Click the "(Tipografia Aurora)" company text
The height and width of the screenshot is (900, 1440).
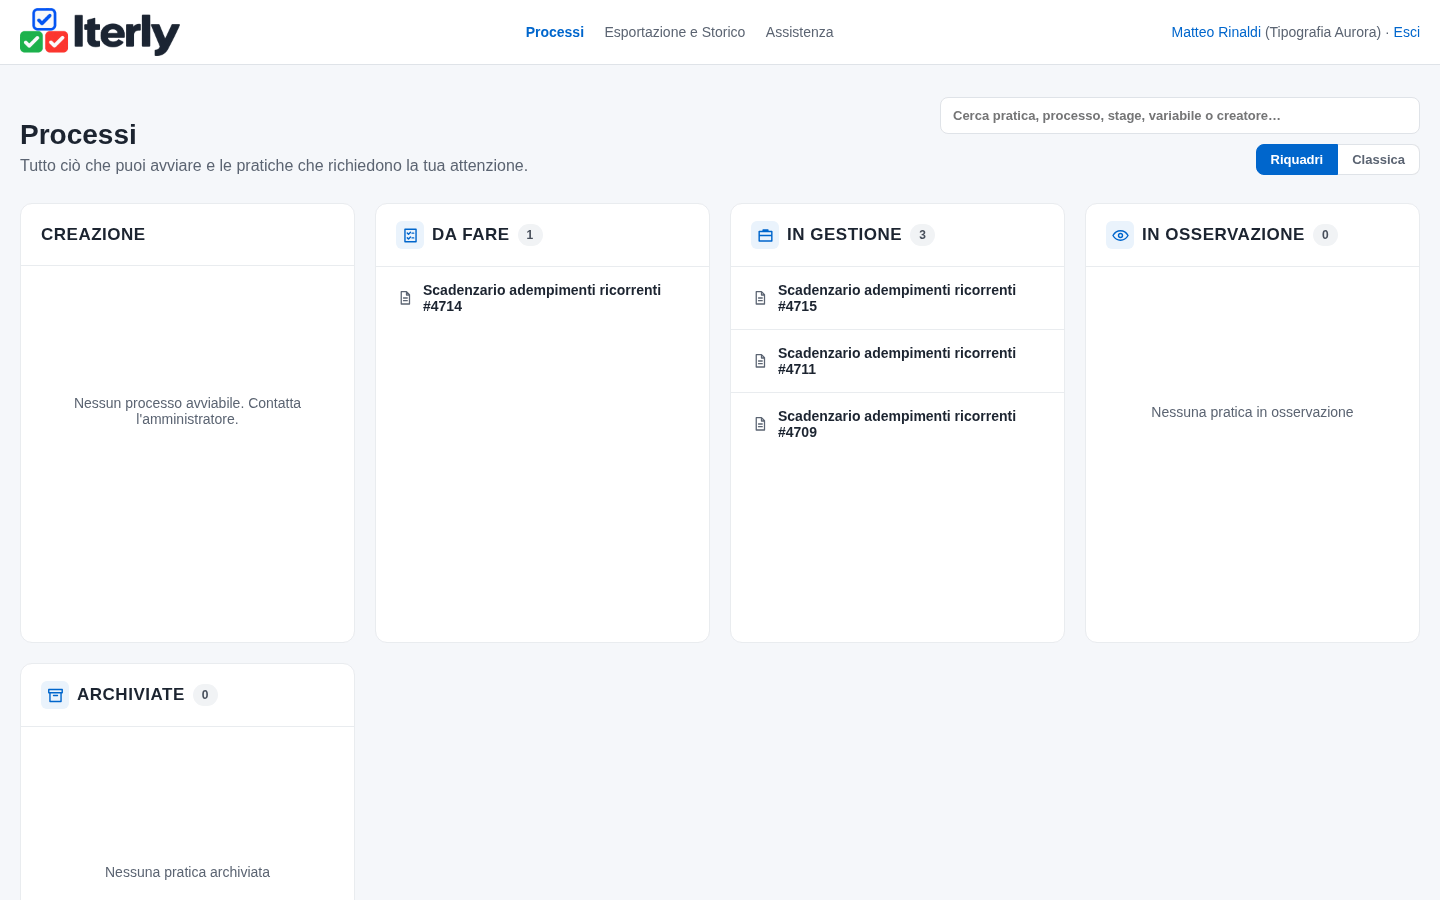tap(1323, 32)
